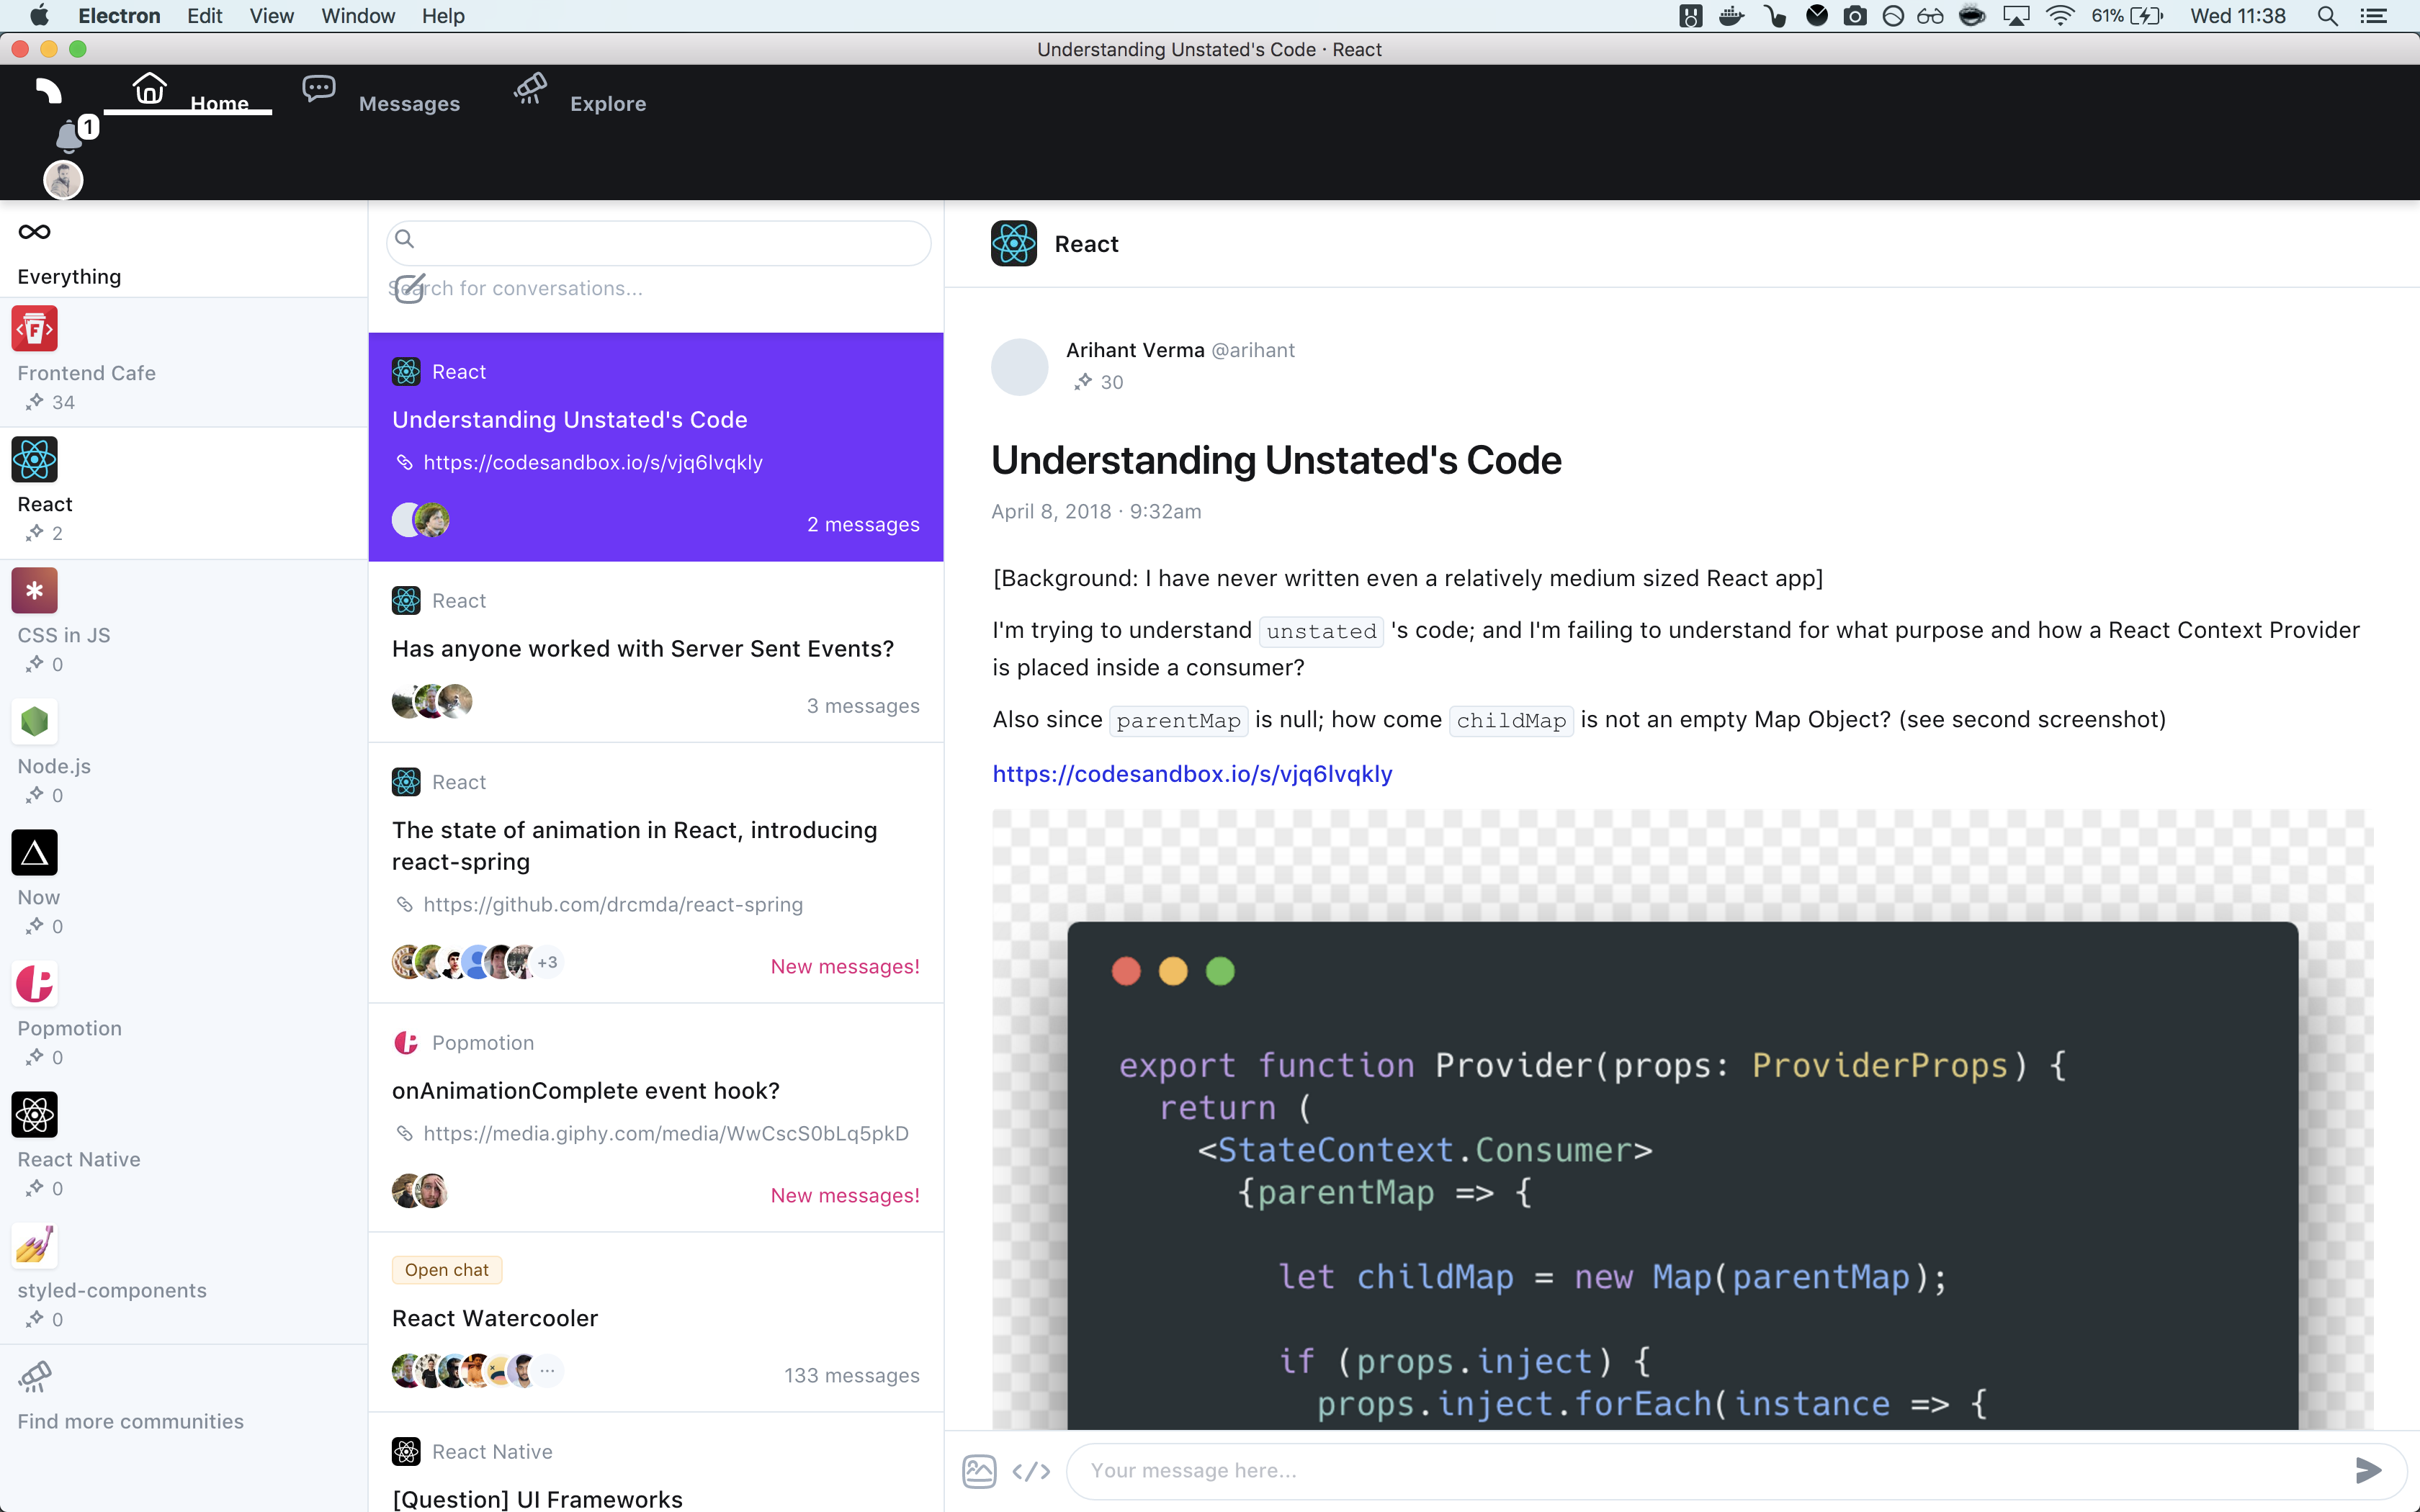Image resolution: width=2420 pixels, height=1512 pixels.
Task: Click the Find more communities telescope
Action: (36, 1377)
